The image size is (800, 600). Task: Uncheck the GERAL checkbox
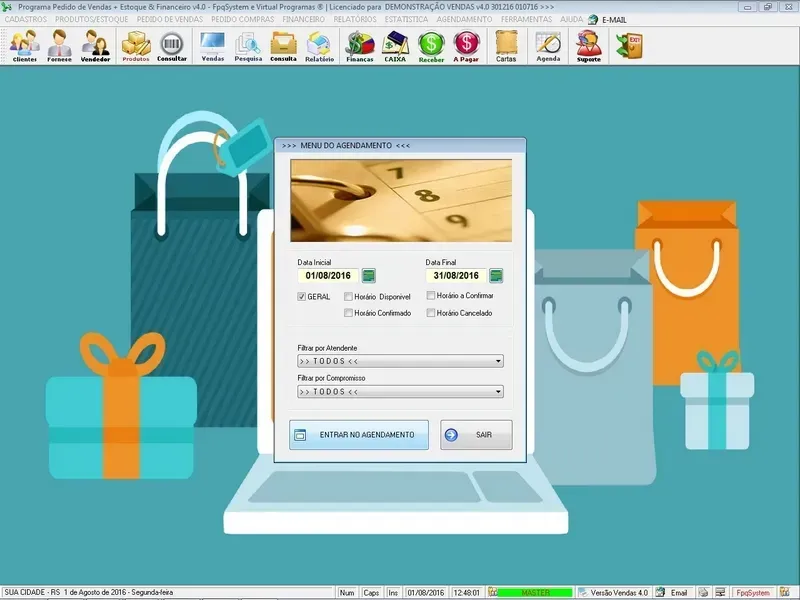[x=302, y=297]
